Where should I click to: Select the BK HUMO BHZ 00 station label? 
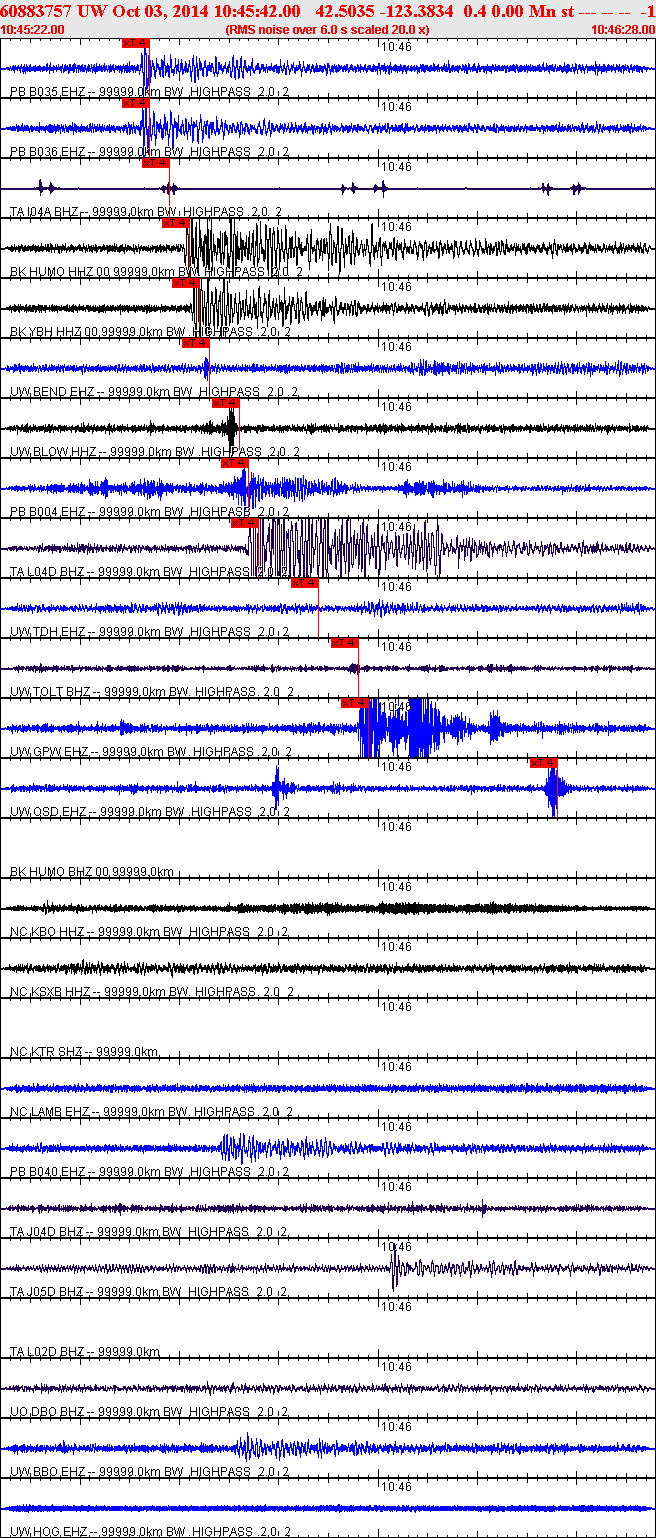pyautogui.click(x=91, y=872)
